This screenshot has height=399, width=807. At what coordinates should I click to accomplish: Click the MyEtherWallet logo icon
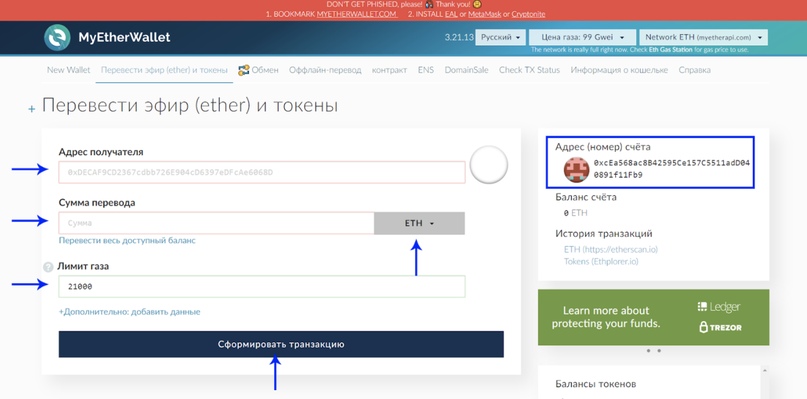coord(57,38)
